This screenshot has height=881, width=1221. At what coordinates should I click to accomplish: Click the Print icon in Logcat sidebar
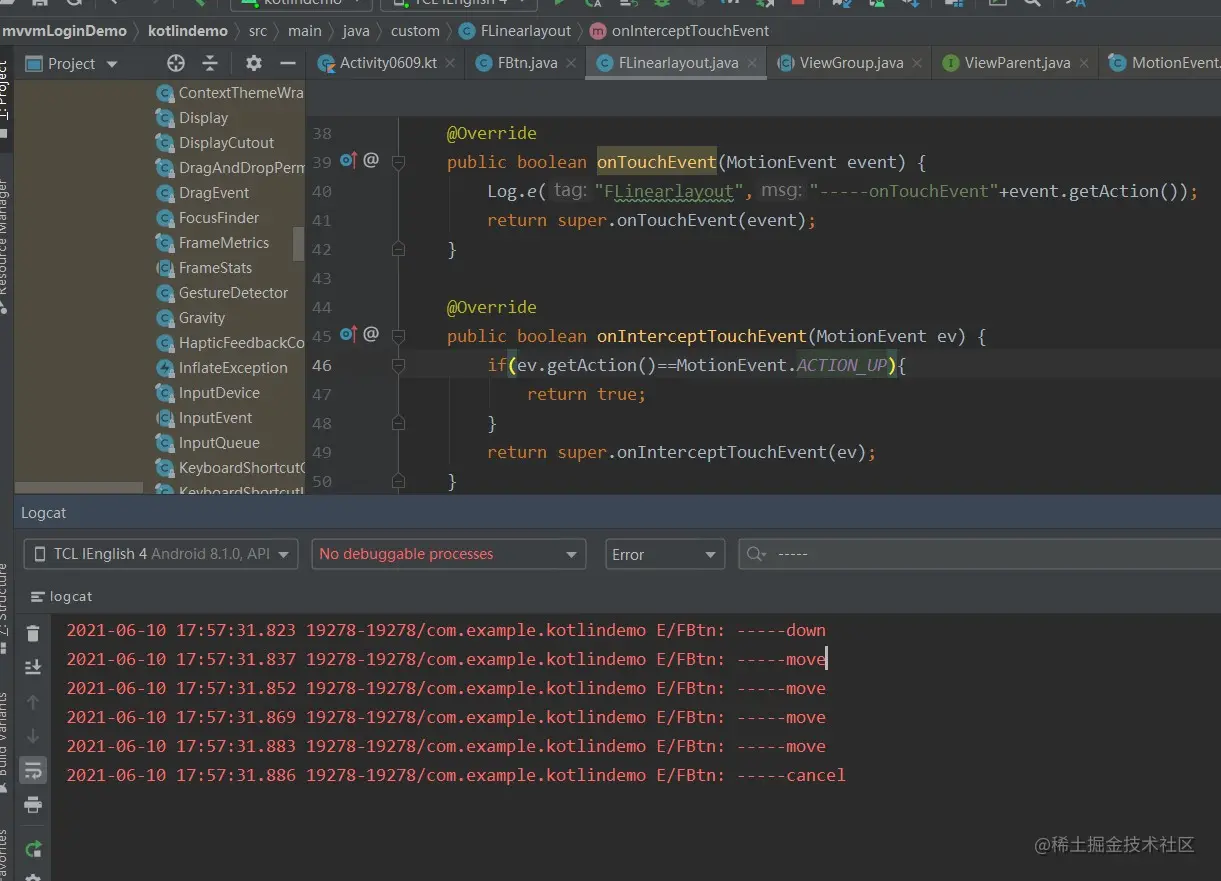[33, 805]
